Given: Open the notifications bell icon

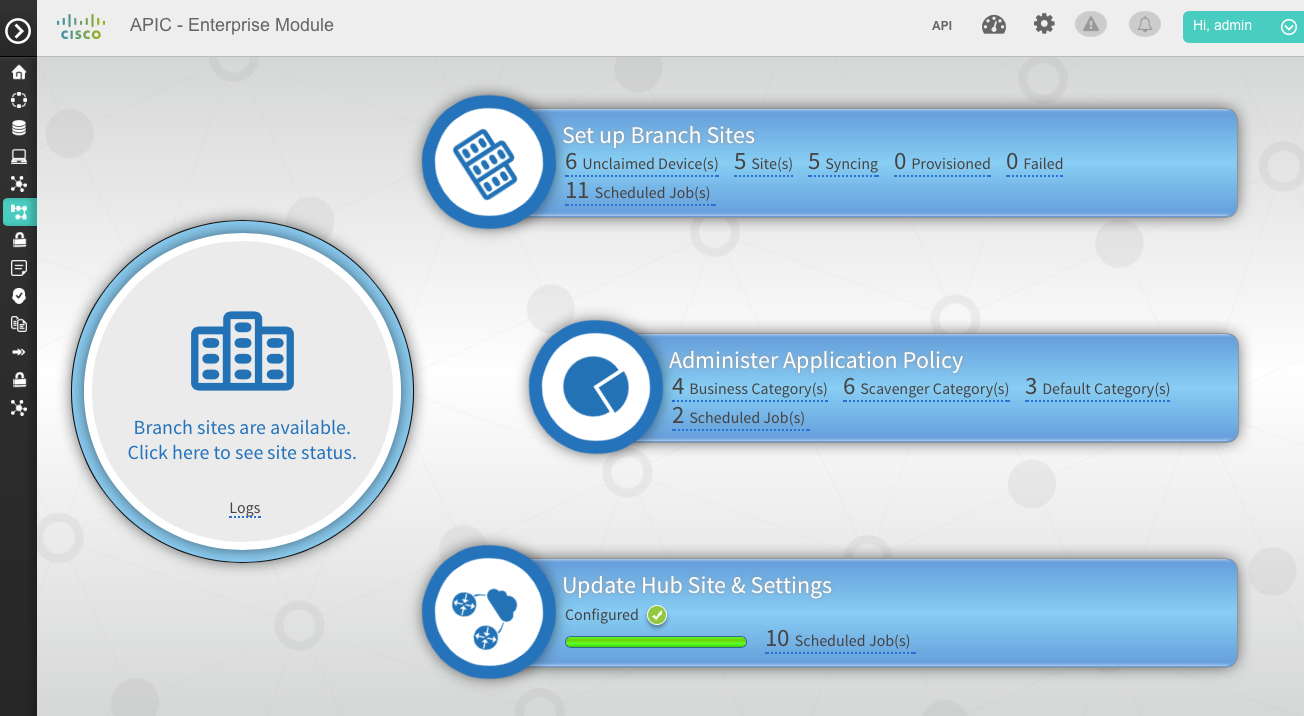Looking at the screenshot, I should (1145, 25).
